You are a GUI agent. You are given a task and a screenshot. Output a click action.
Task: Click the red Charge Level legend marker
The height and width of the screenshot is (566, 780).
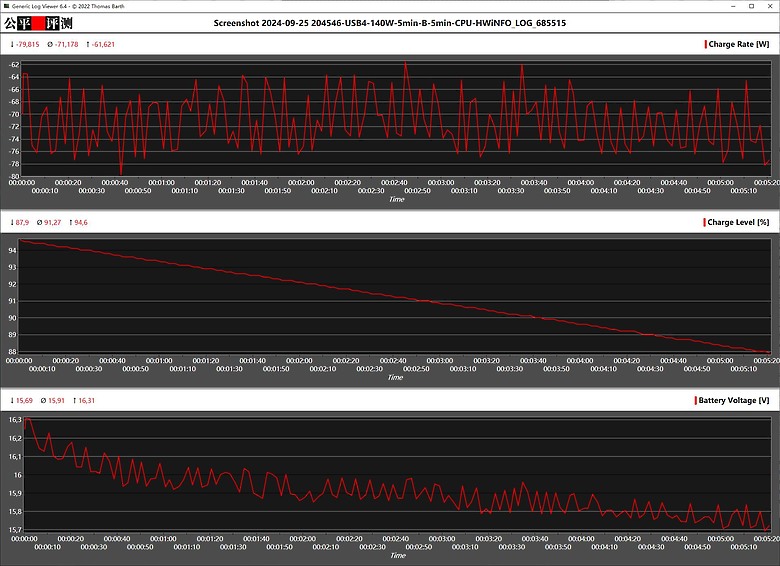tap(704, 222)
